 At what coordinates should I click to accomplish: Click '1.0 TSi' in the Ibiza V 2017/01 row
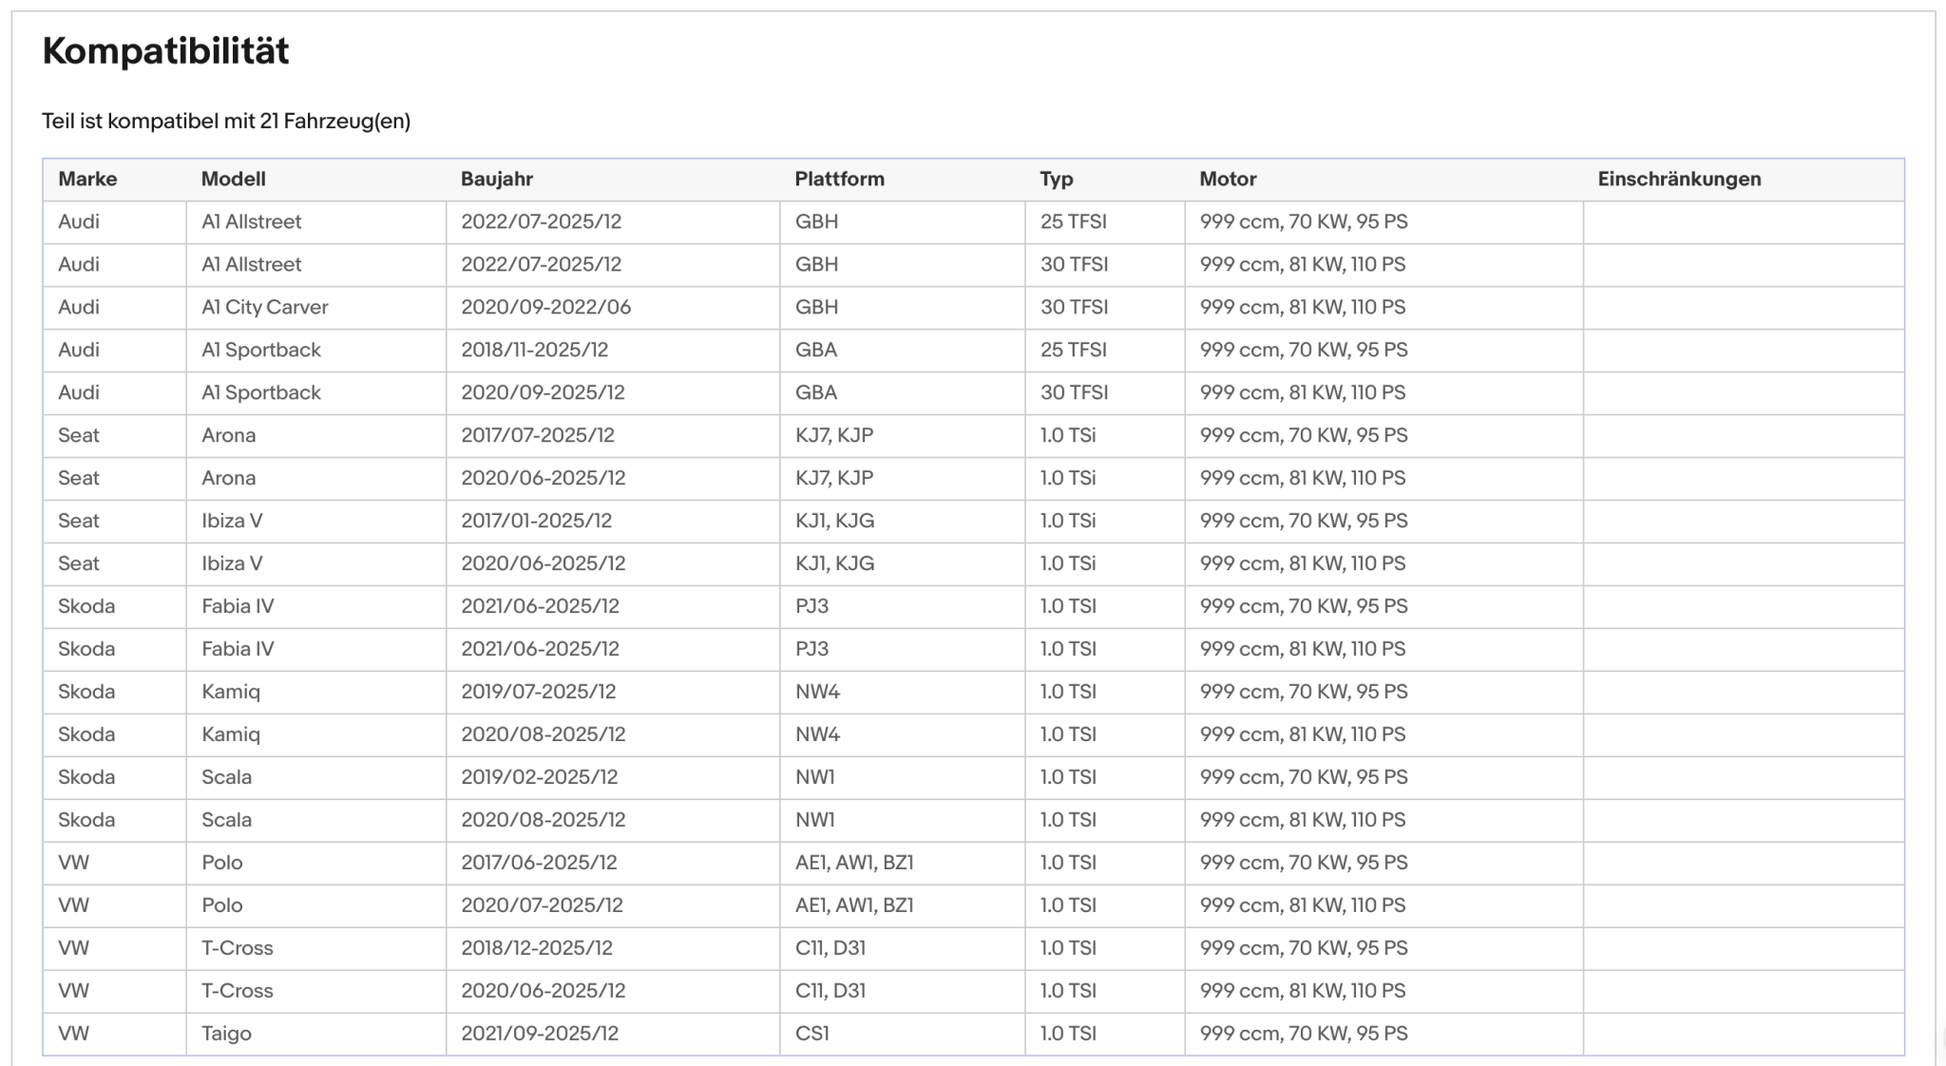(x=1068, y=520)
